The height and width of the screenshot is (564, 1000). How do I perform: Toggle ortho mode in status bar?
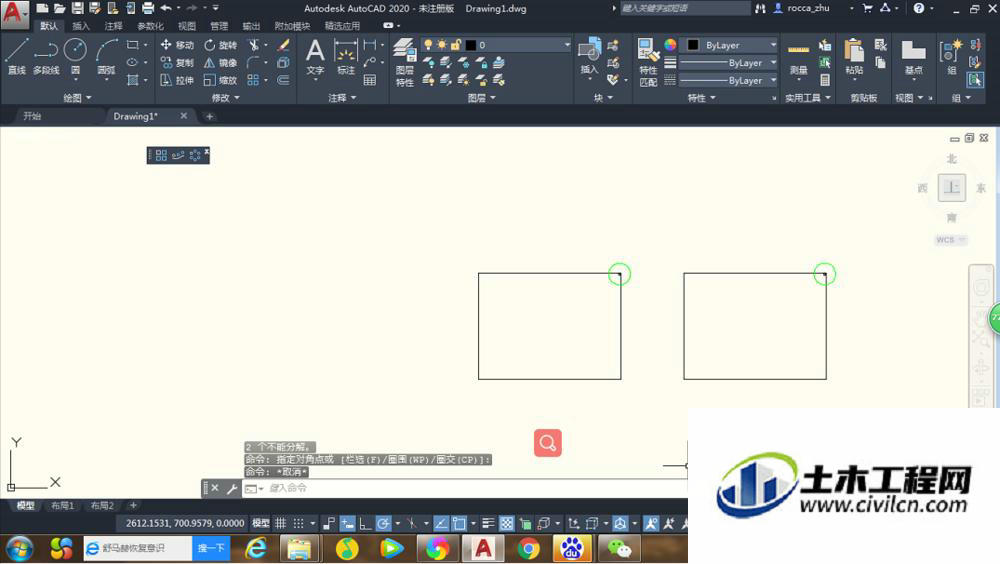click(x=365, y=524)
